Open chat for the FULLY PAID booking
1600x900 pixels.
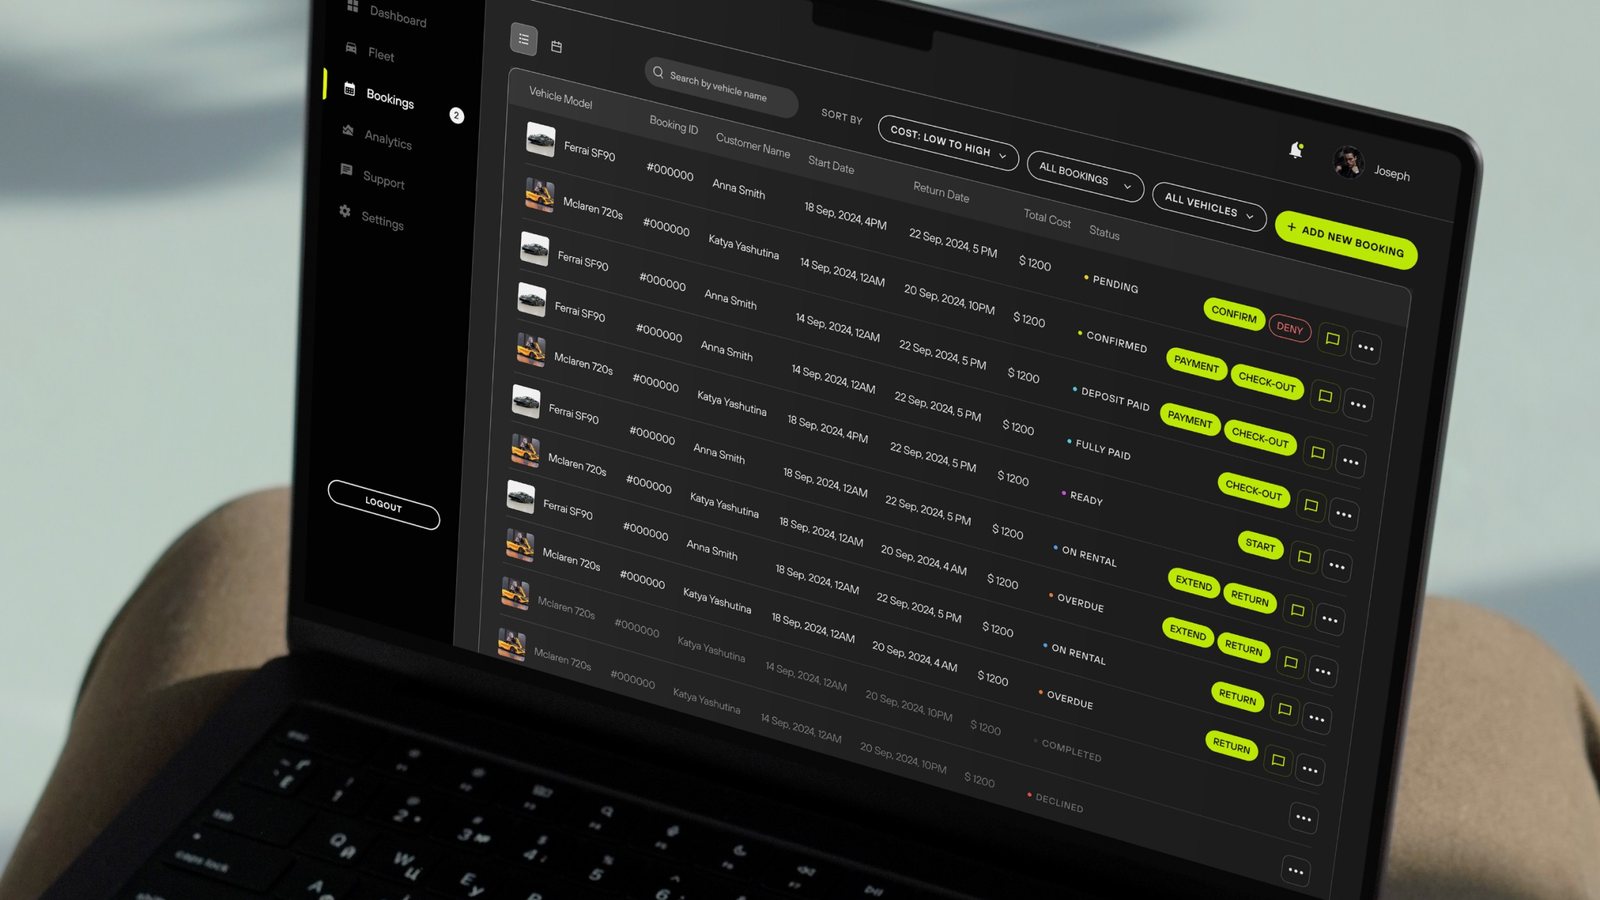tap(1311, 506)
